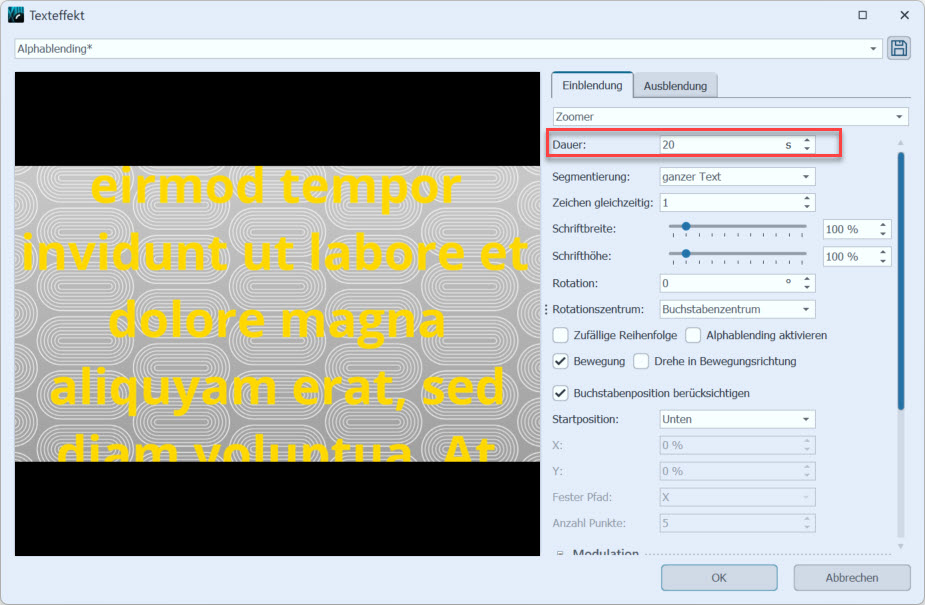Uncheck the Bewegung checkbox
The image size is (925, 605).
561,361
